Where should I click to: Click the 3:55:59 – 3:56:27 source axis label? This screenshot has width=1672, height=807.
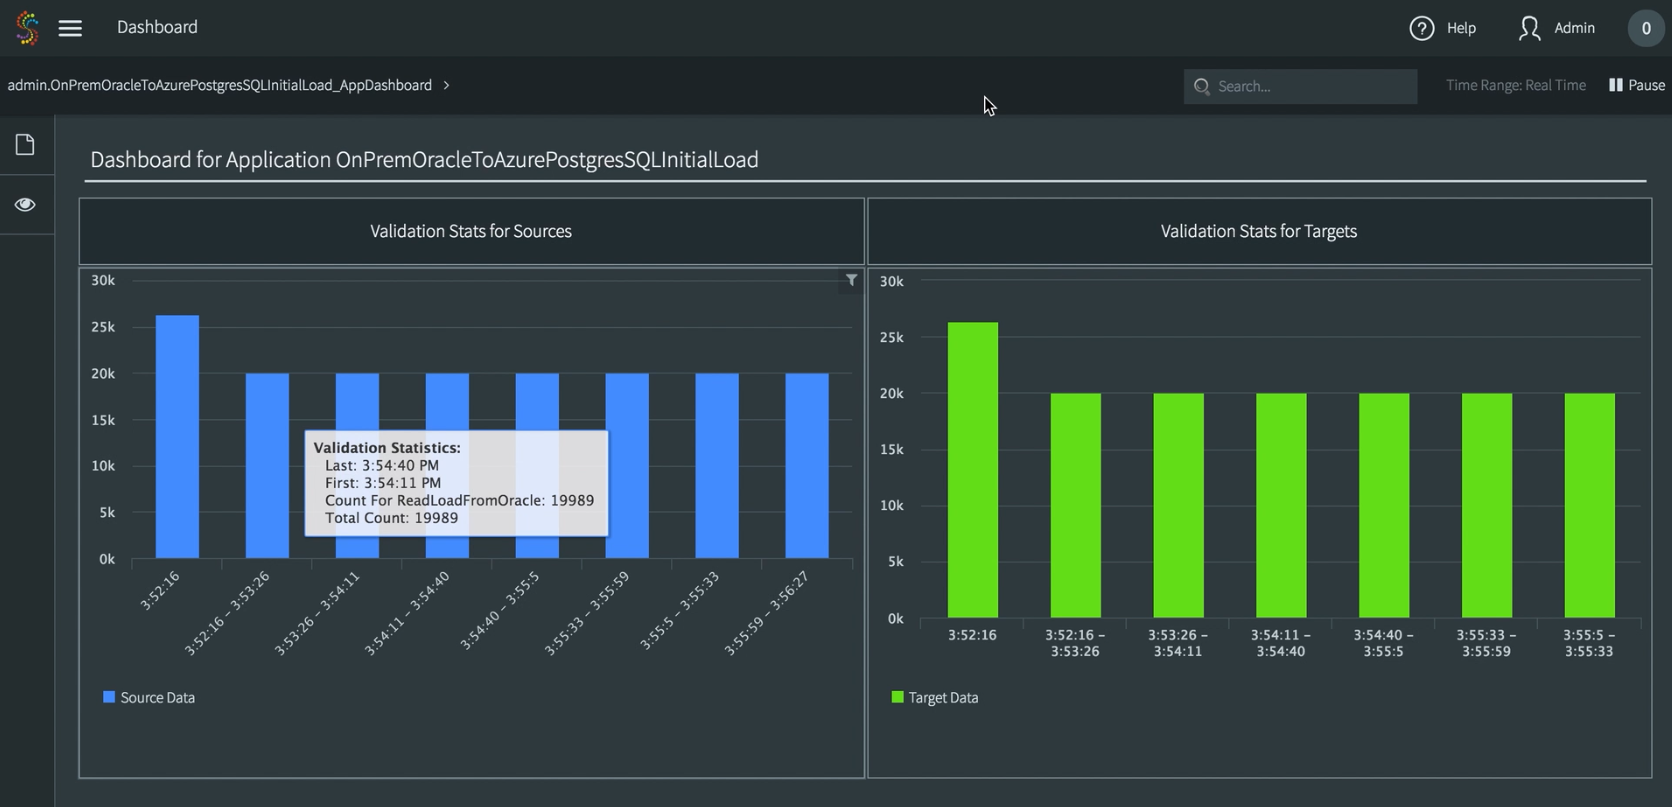tap(767, 613)
